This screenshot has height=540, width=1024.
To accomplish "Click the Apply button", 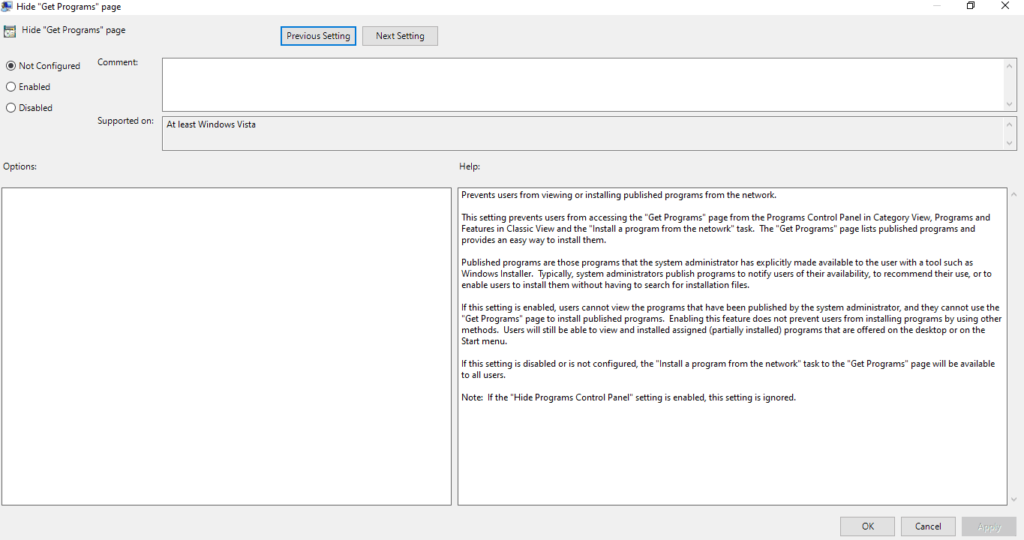I will (x=988, y=526).
